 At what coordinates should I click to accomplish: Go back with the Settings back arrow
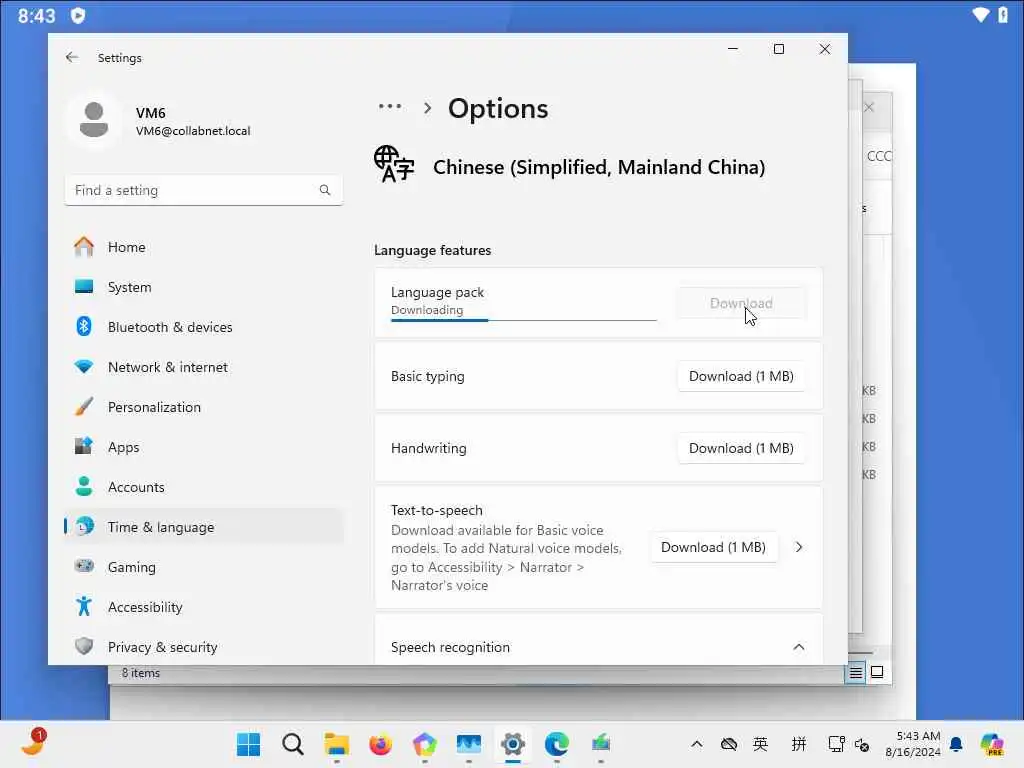72,57
